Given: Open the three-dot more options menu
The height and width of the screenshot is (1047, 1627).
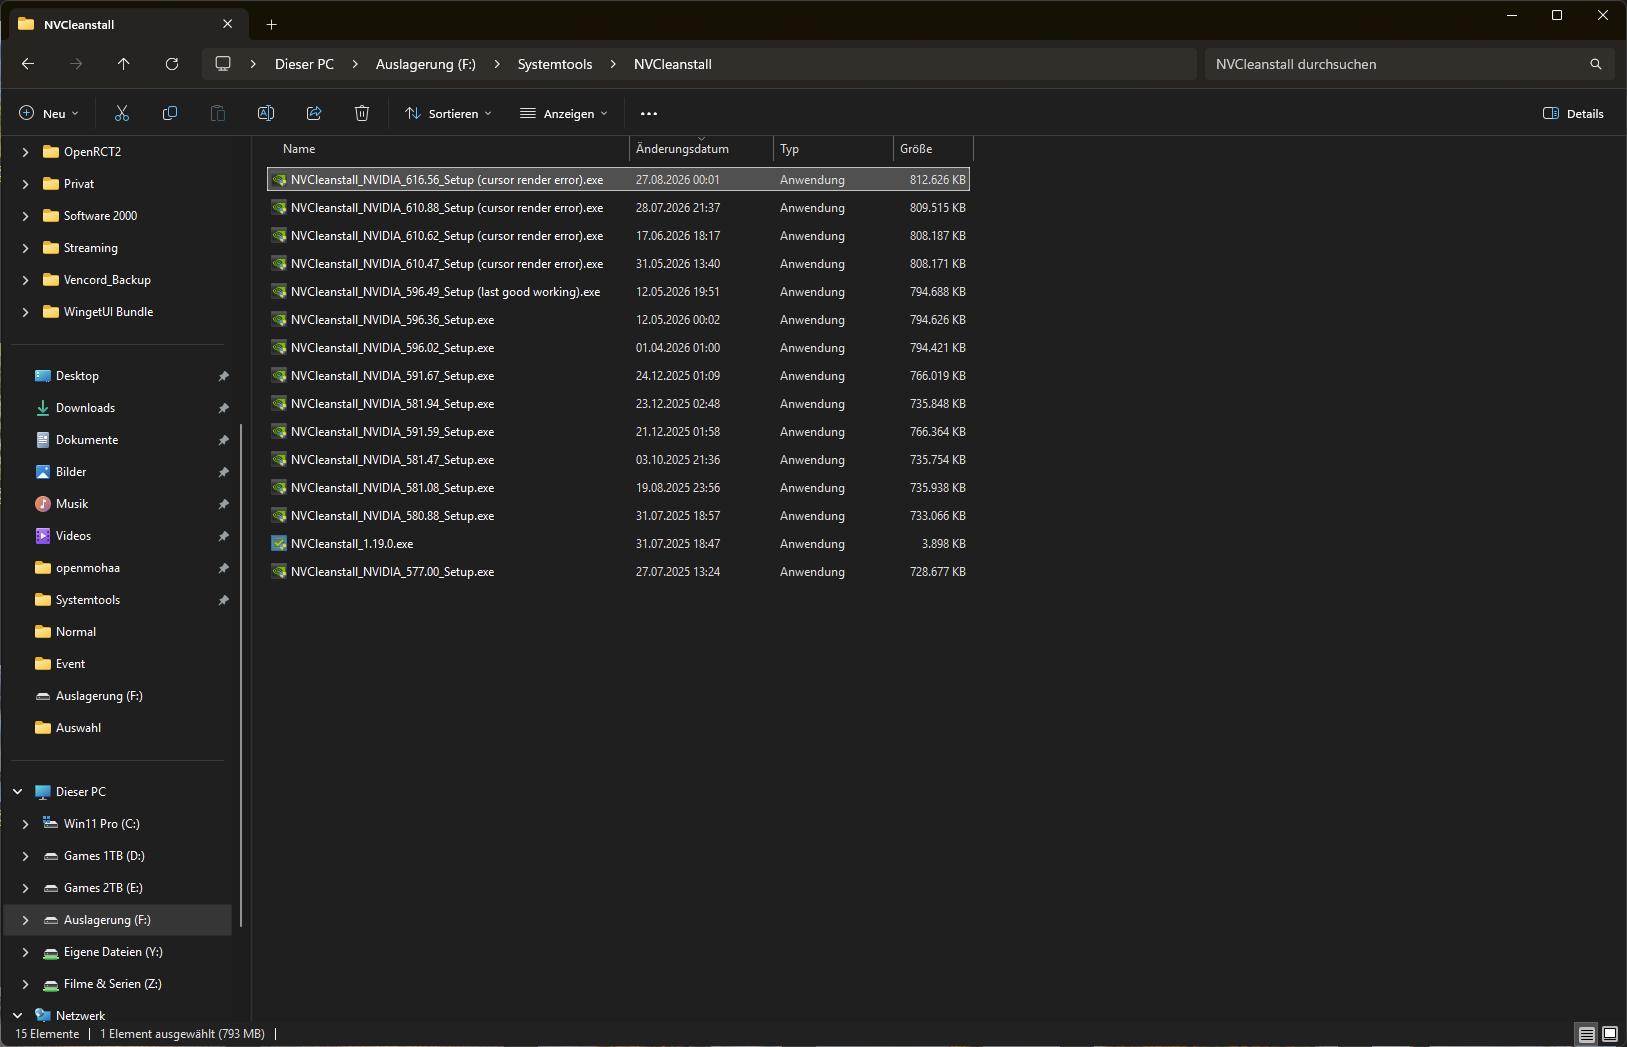Looking at the screenshot, I should tap(649, 114).
